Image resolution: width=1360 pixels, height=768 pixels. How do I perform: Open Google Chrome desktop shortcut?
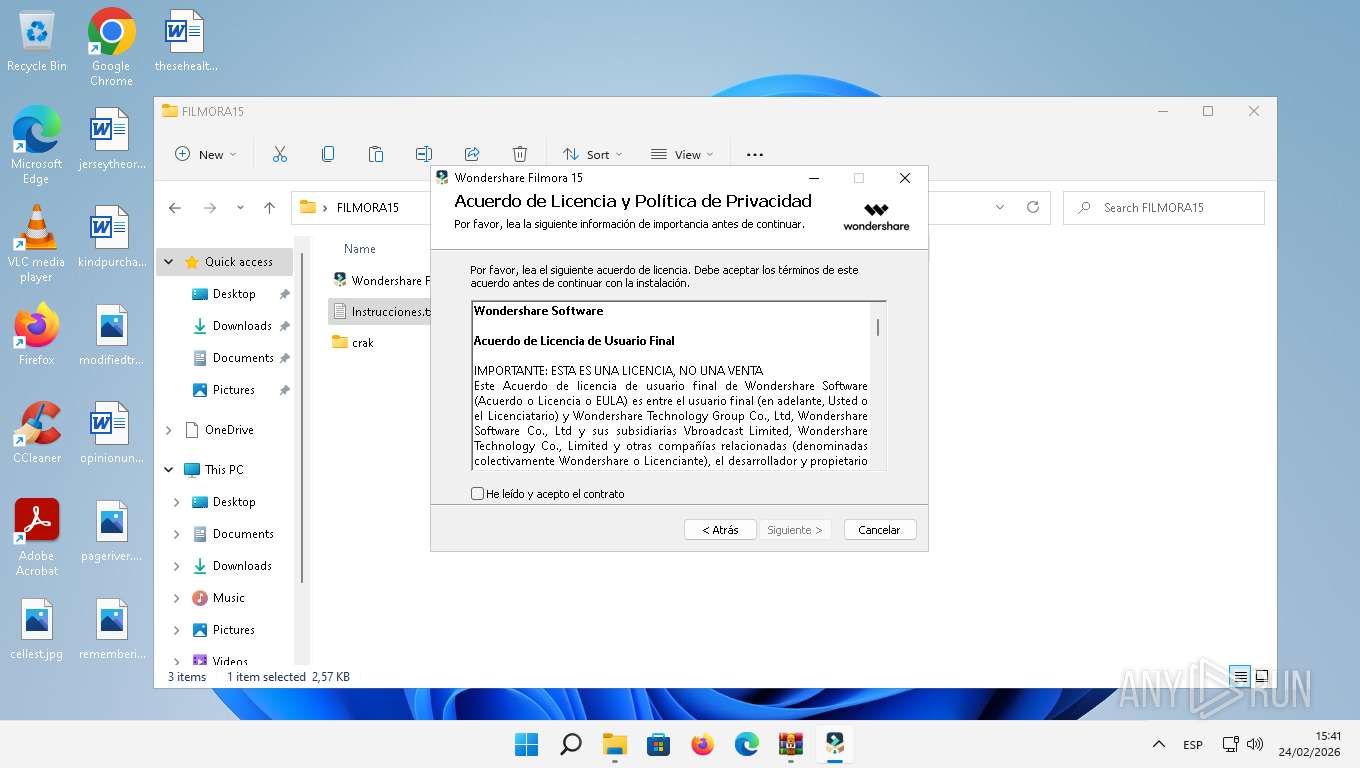pyautogui.click(x=111, y=48)
